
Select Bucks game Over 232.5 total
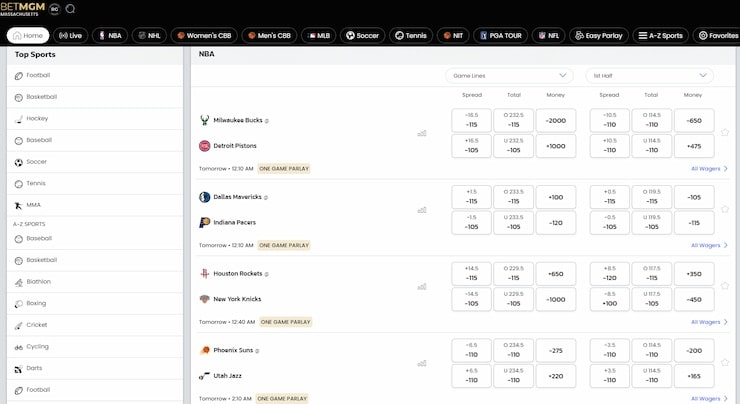(x=513, y=120)
